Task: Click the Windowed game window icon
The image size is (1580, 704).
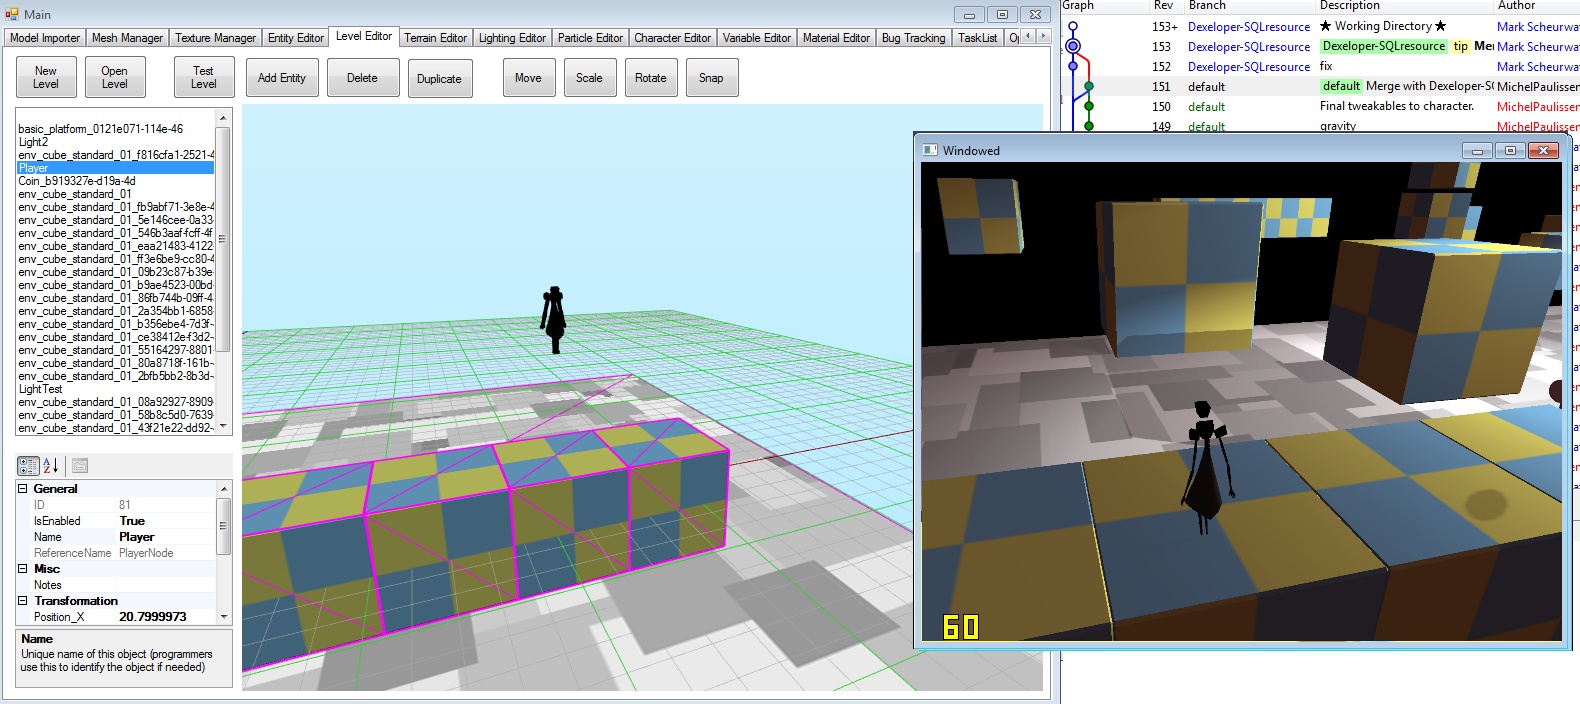Action: [x=930, y=151]
